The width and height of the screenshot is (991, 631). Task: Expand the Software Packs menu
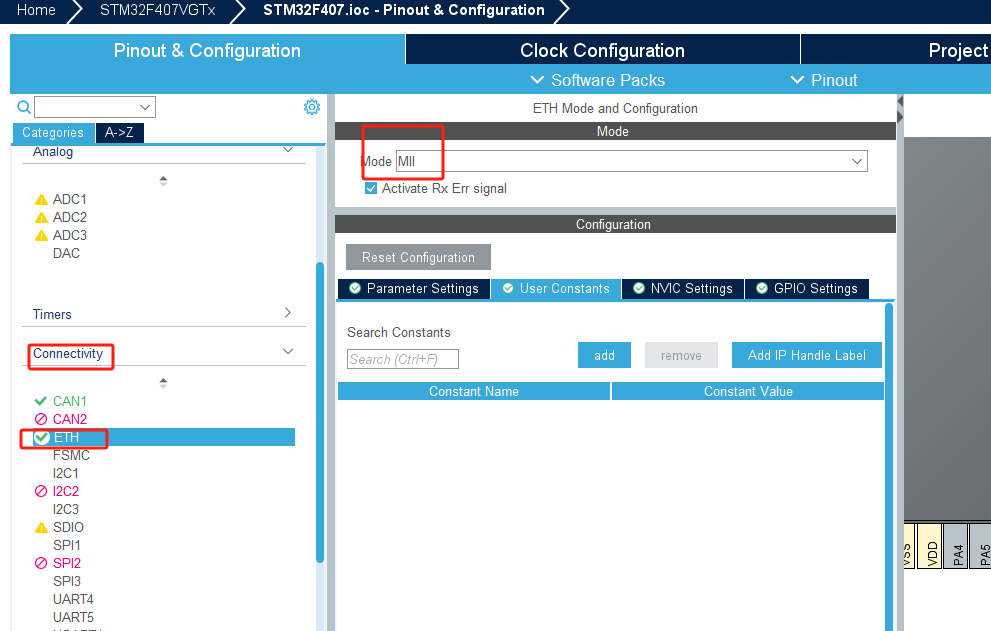598,80
